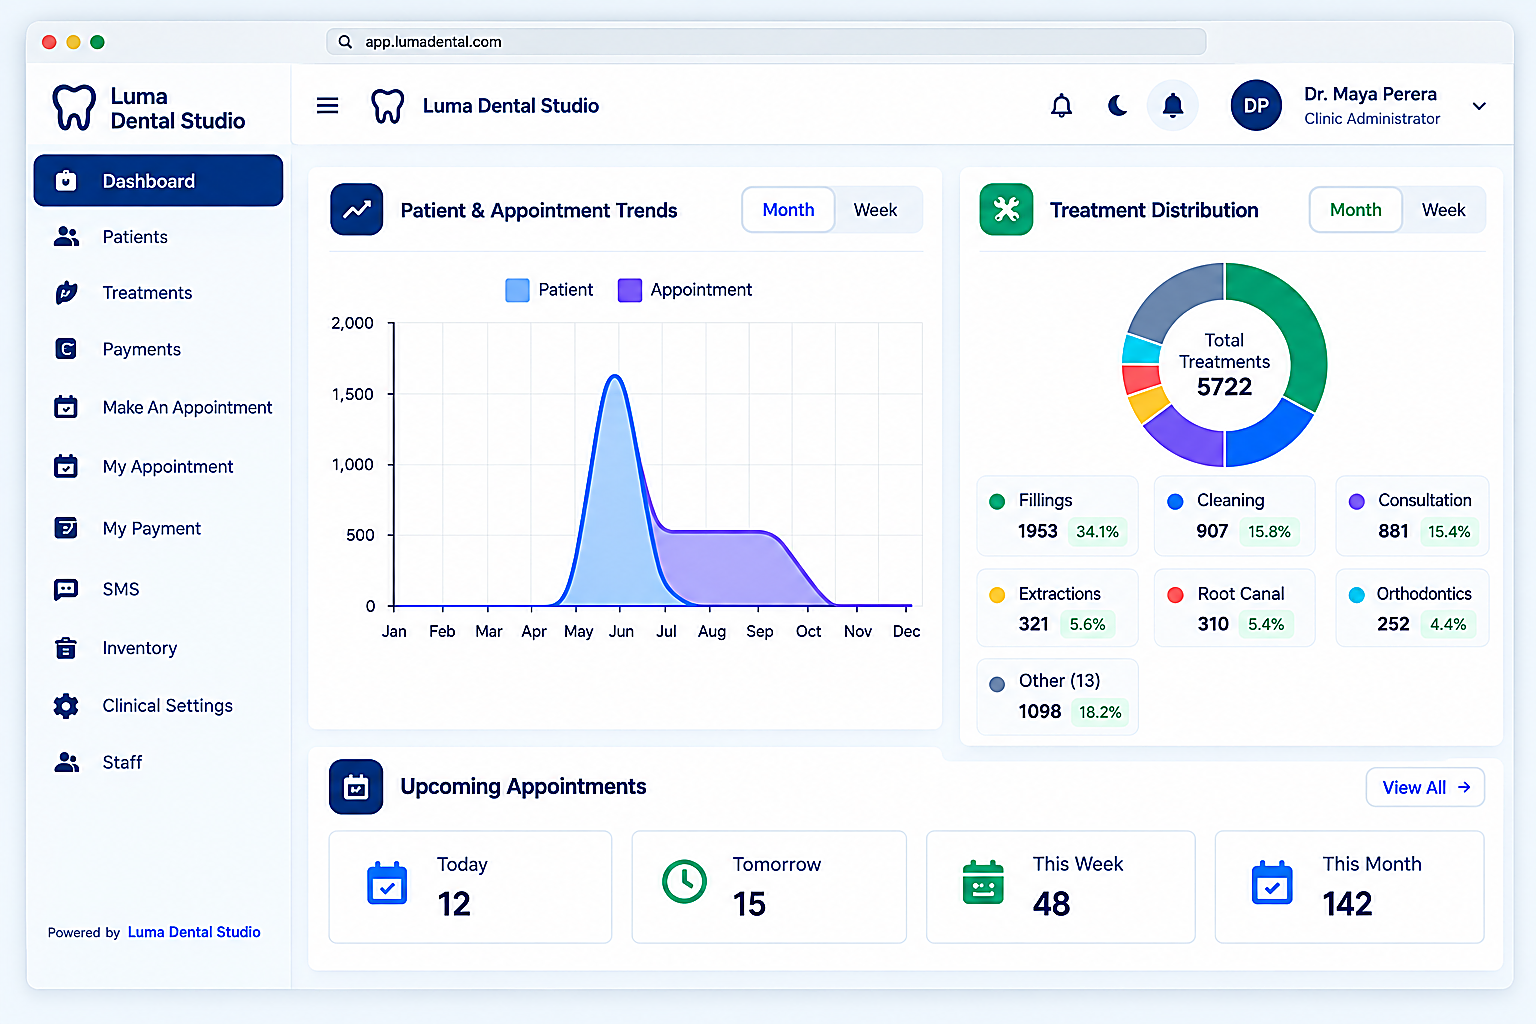Screen dimensions: 1536x1024
Task: Open the This Week appointments card
Action: [1061, 887]
